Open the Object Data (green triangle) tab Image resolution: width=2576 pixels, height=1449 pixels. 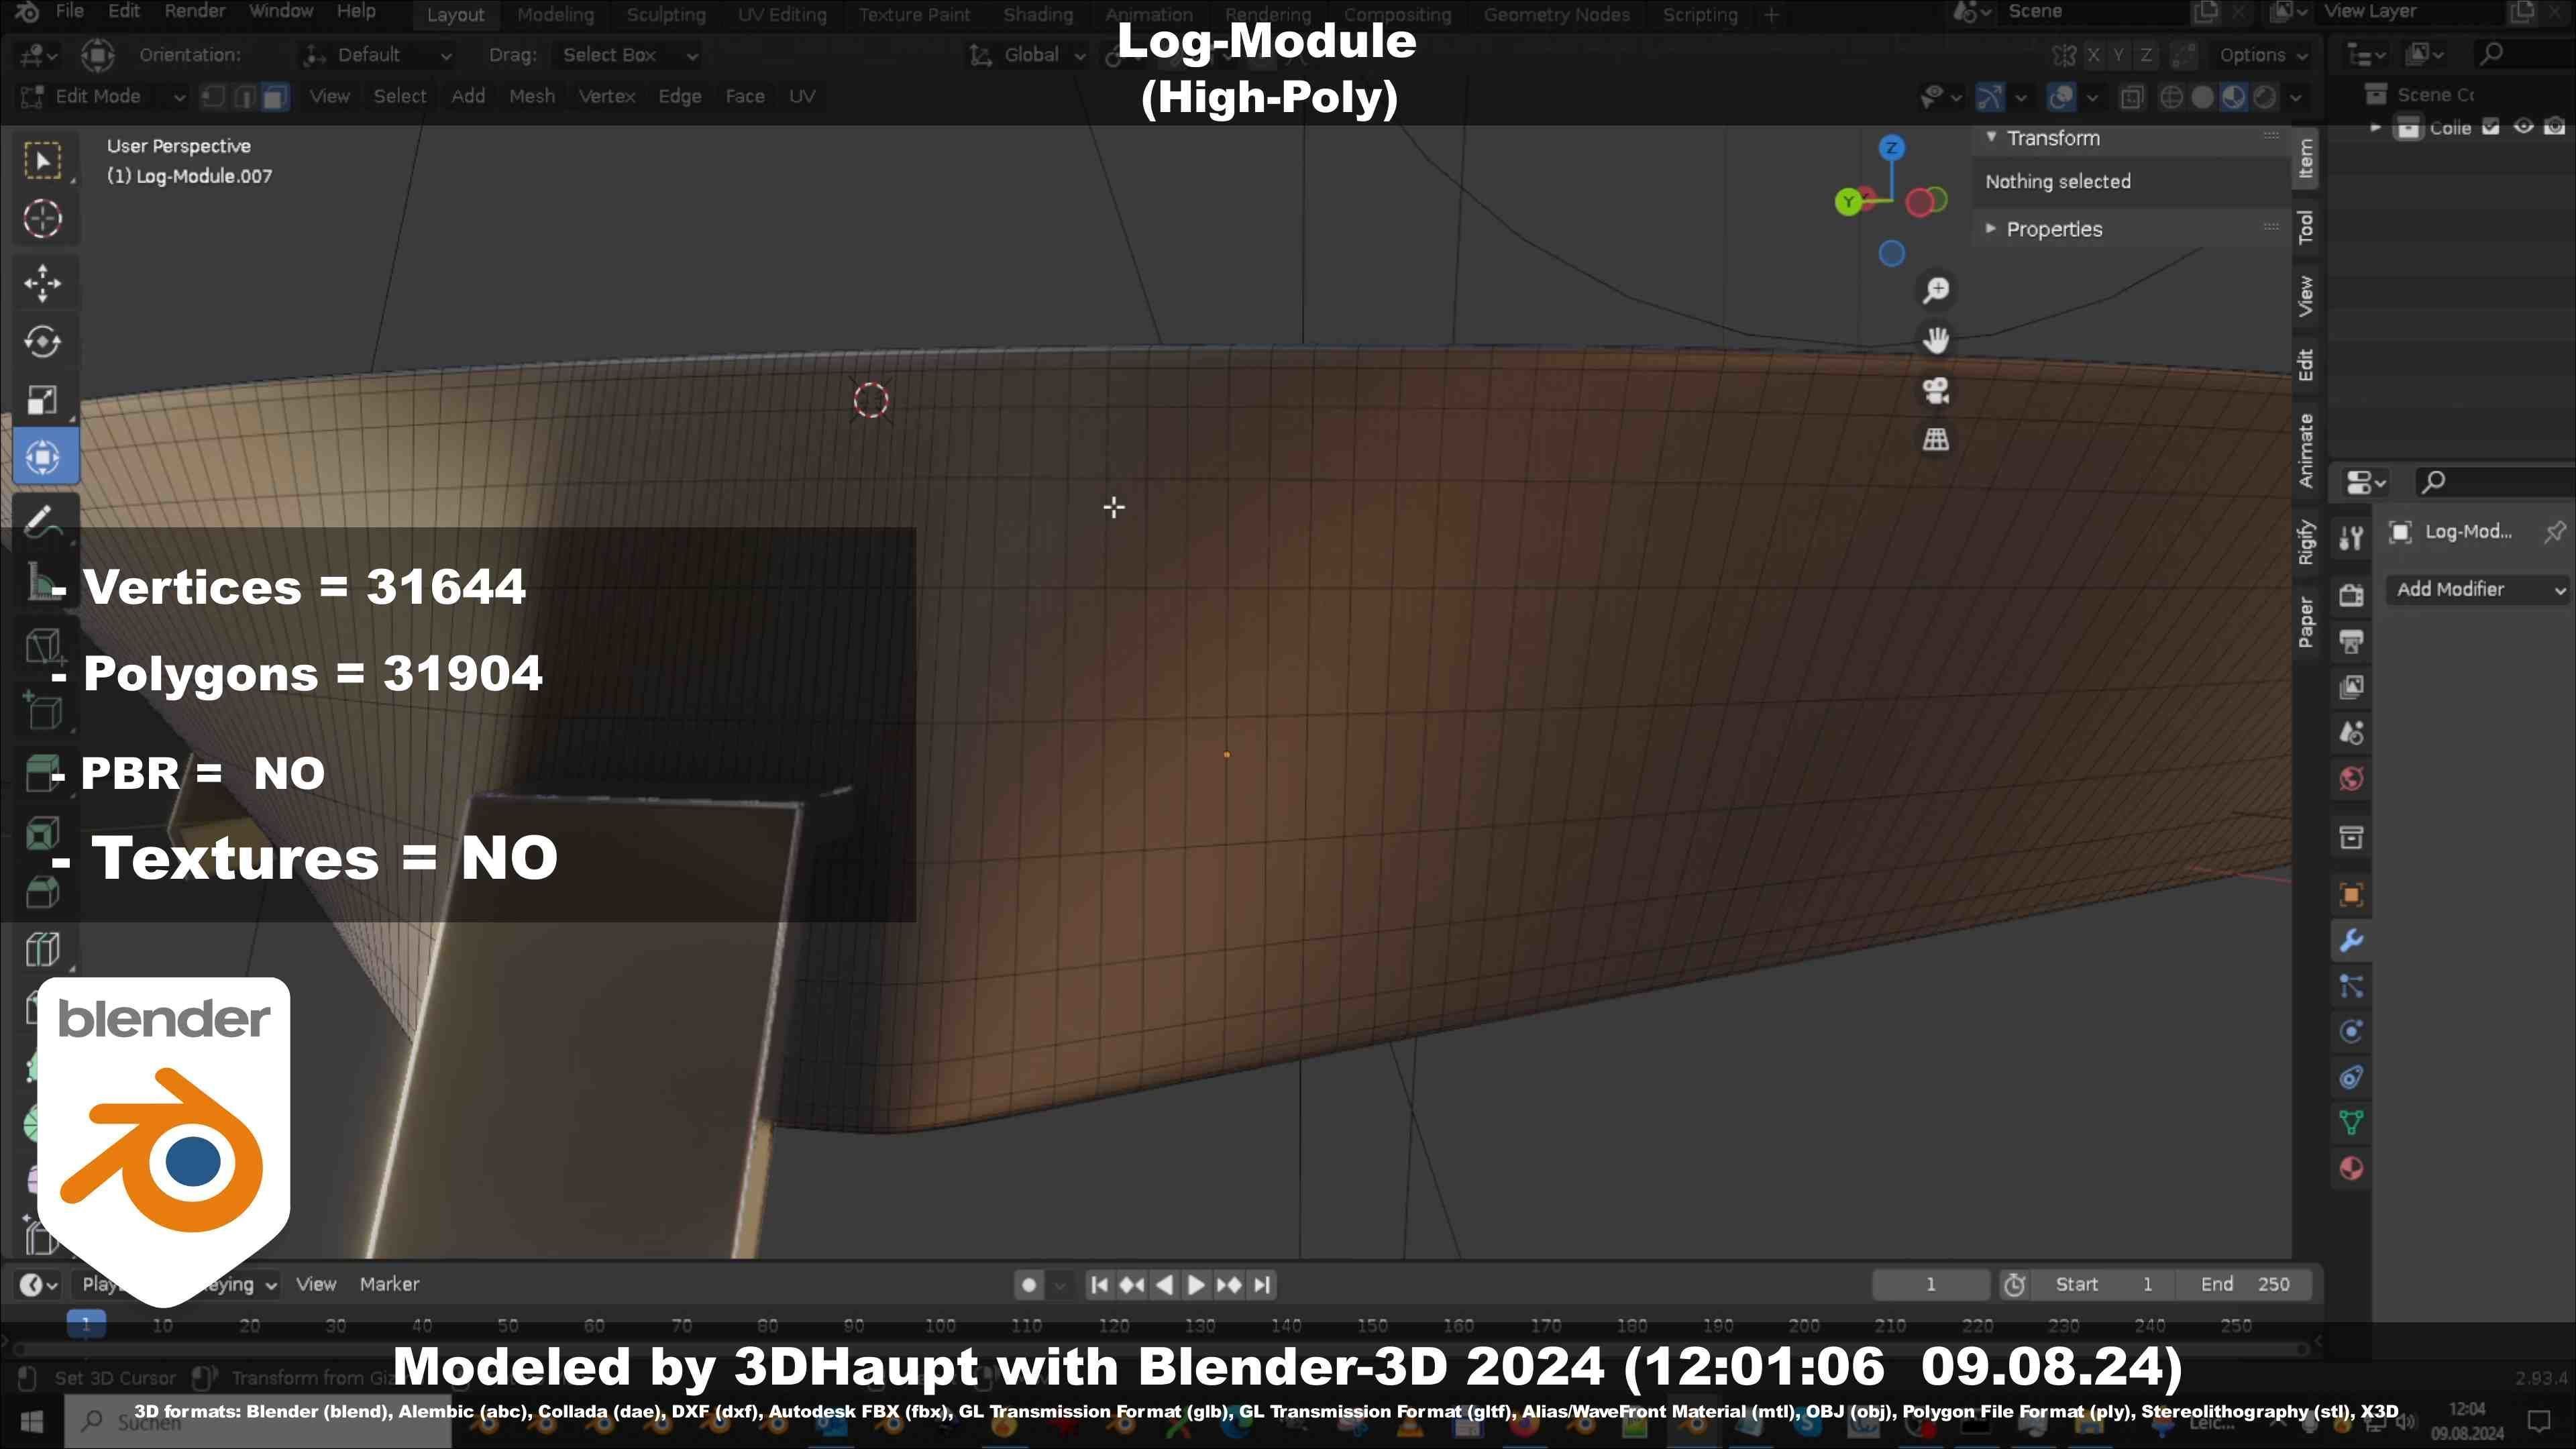[2351, 1123]
